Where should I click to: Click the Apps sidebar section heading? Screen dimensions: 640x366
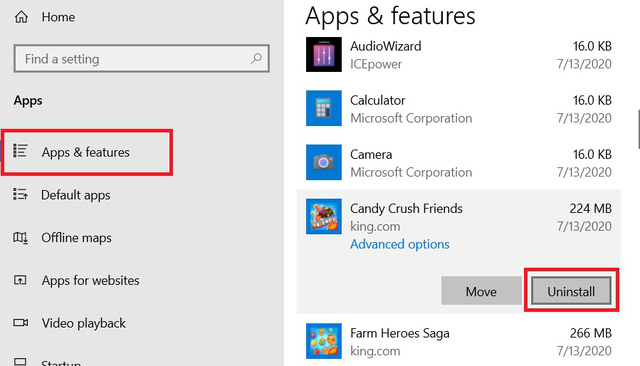(28, 100)
